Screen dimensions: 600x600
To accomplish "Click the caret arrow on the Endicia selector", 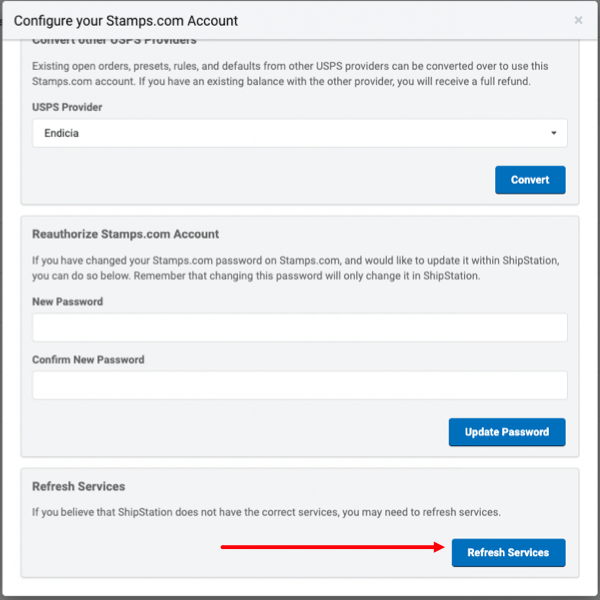I will (554, 133).
